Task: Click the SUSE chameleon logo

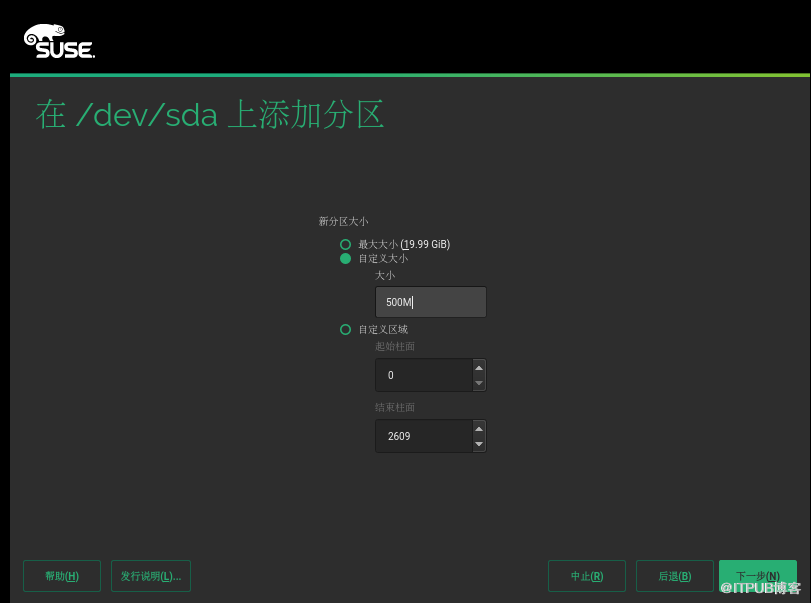Action: click(59, 41)
